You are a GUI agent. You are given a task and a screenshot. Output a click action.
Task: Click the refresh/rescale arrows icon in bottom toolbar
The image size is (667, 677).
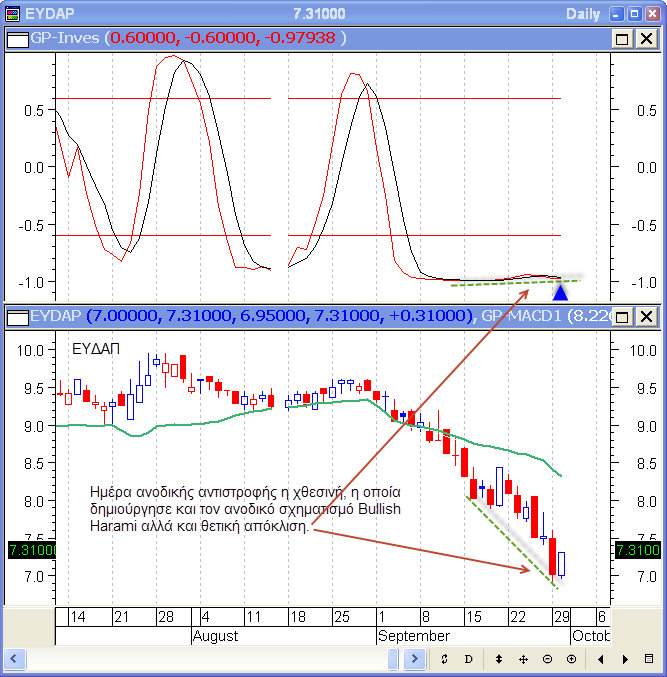click(444, 660)
